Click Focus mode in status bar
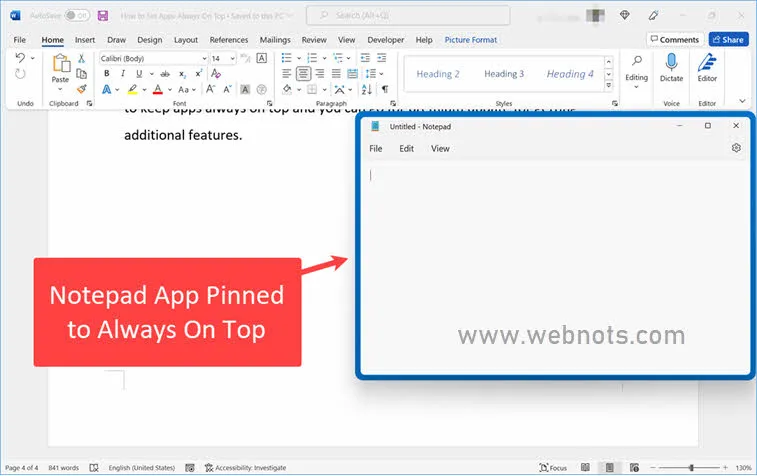This screenshot has width=757, height=476. (553, 468)
